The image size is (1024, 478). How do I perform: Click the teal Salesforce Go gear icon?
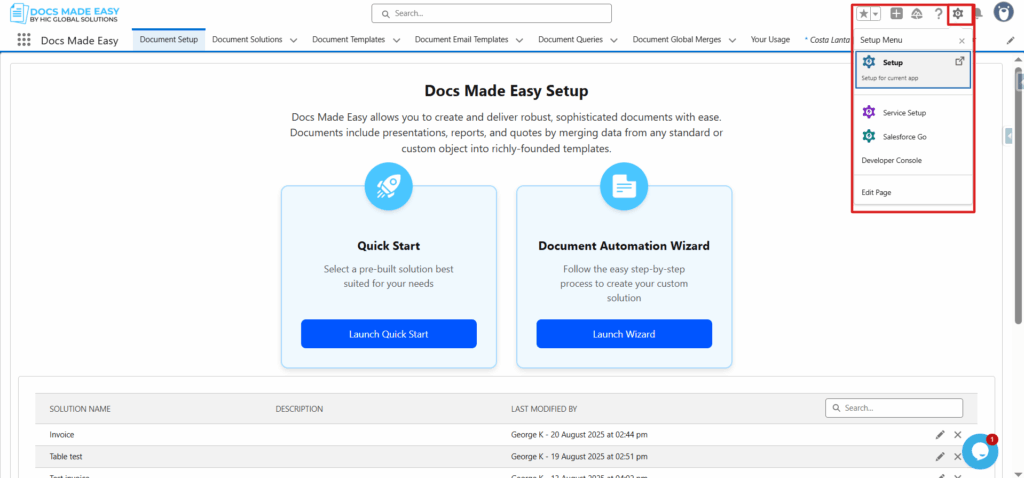(869, 136)
